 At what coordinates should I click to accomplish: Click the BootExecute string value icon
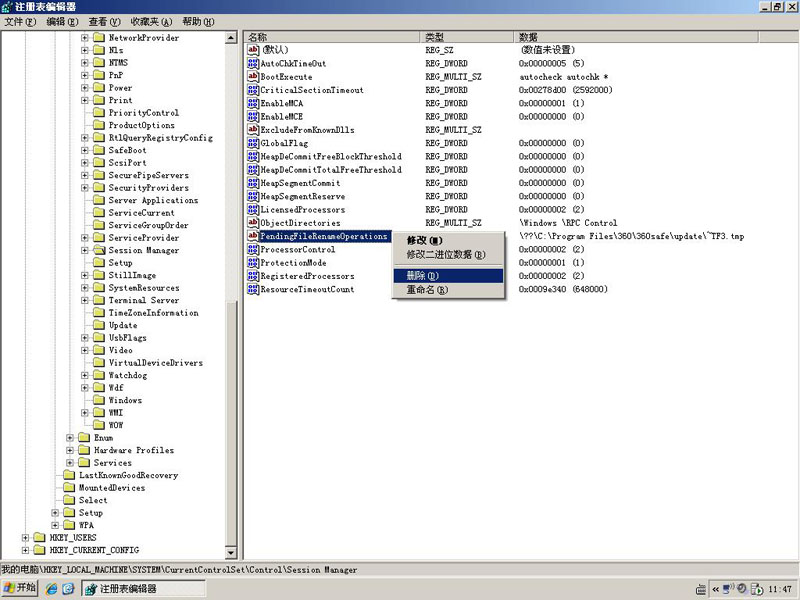pos(253,77)
